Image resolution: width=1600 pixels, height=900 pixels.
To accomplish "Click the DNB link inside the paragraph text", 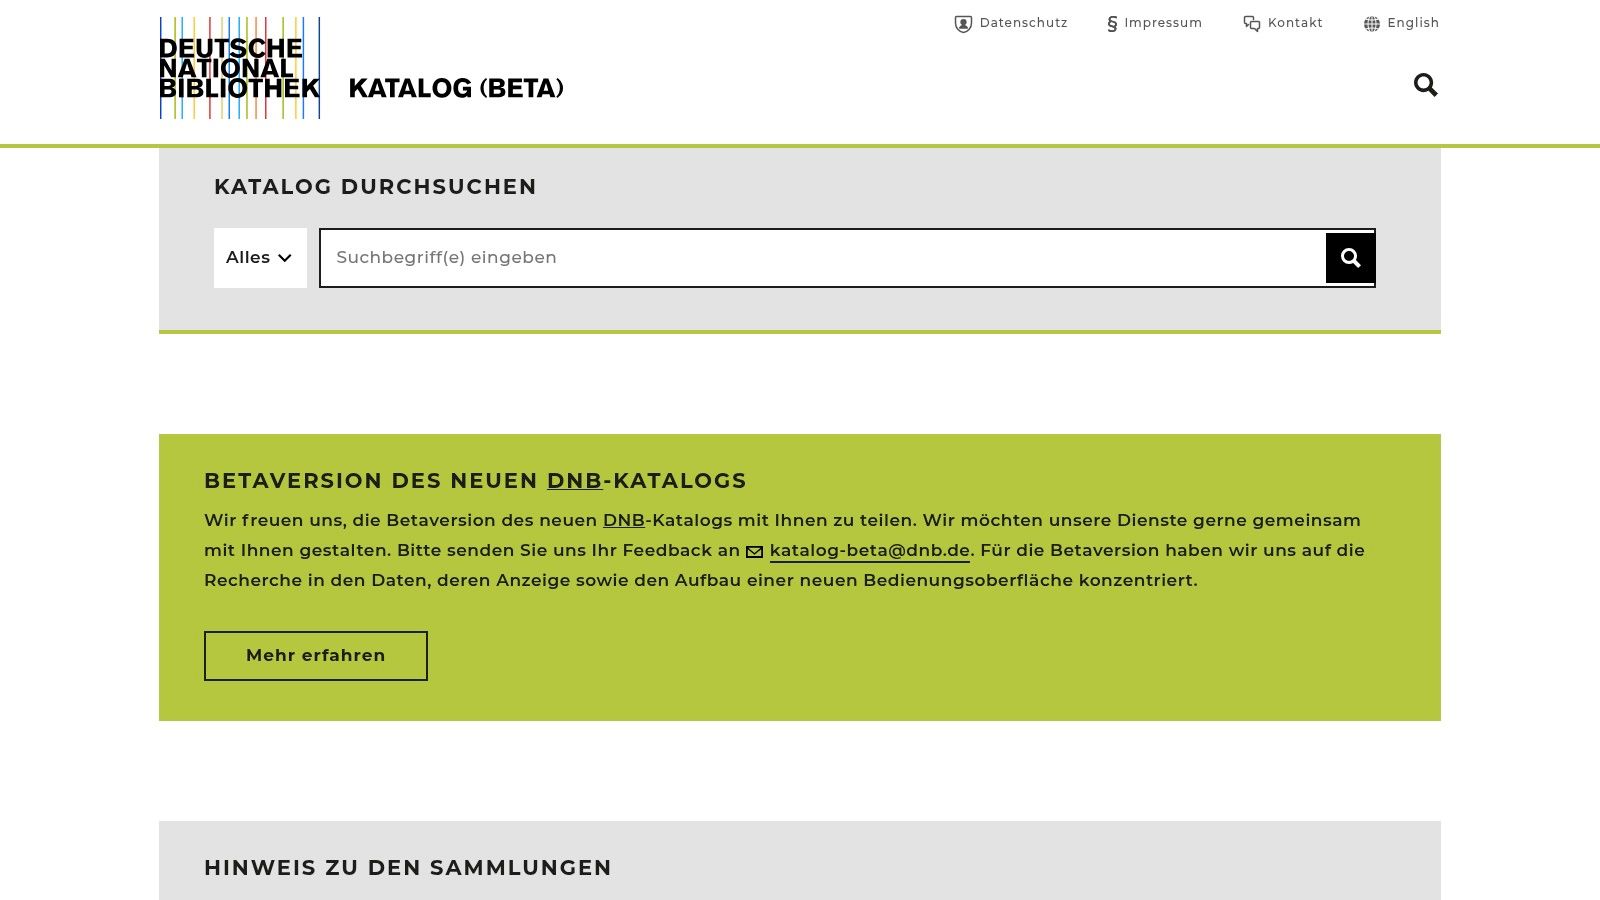I will click(x=624, y=520).
